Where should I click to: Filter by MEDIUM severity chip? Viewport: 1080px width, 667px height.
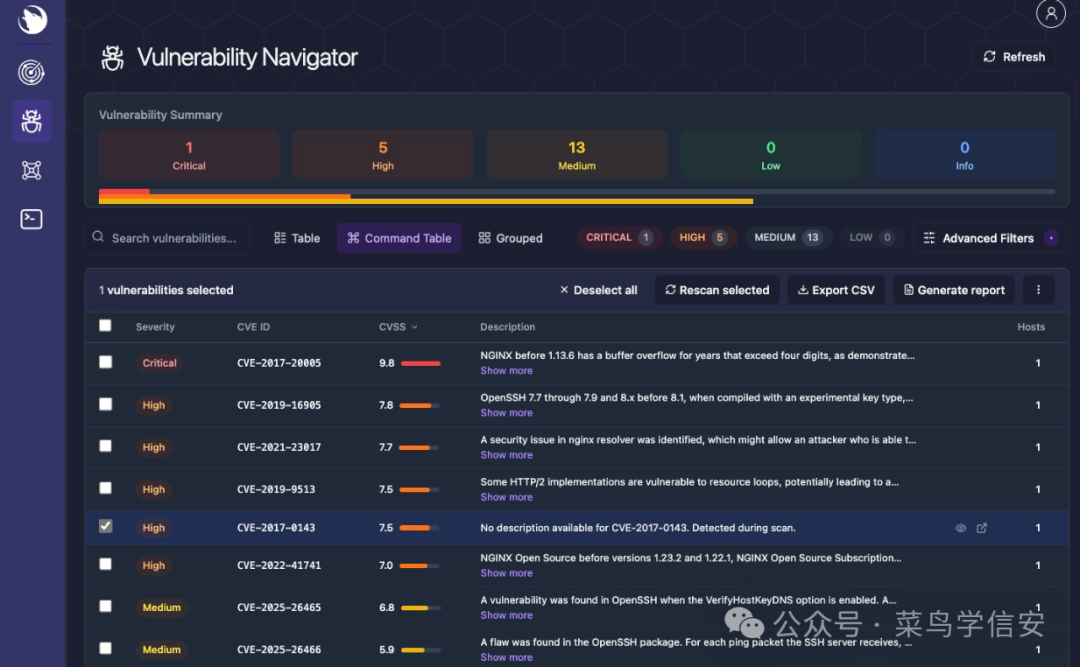[x=788, y=237]
